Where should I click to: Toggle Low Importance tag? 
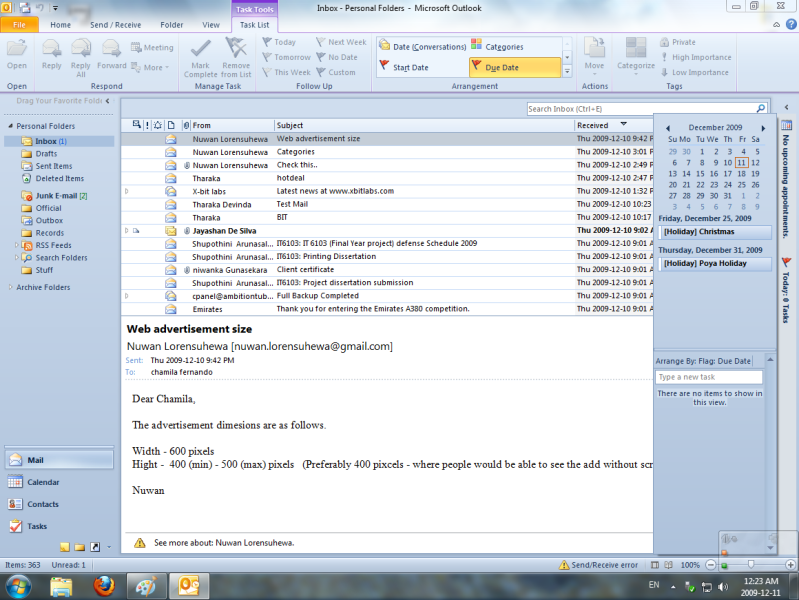click(x=694, y=72)
